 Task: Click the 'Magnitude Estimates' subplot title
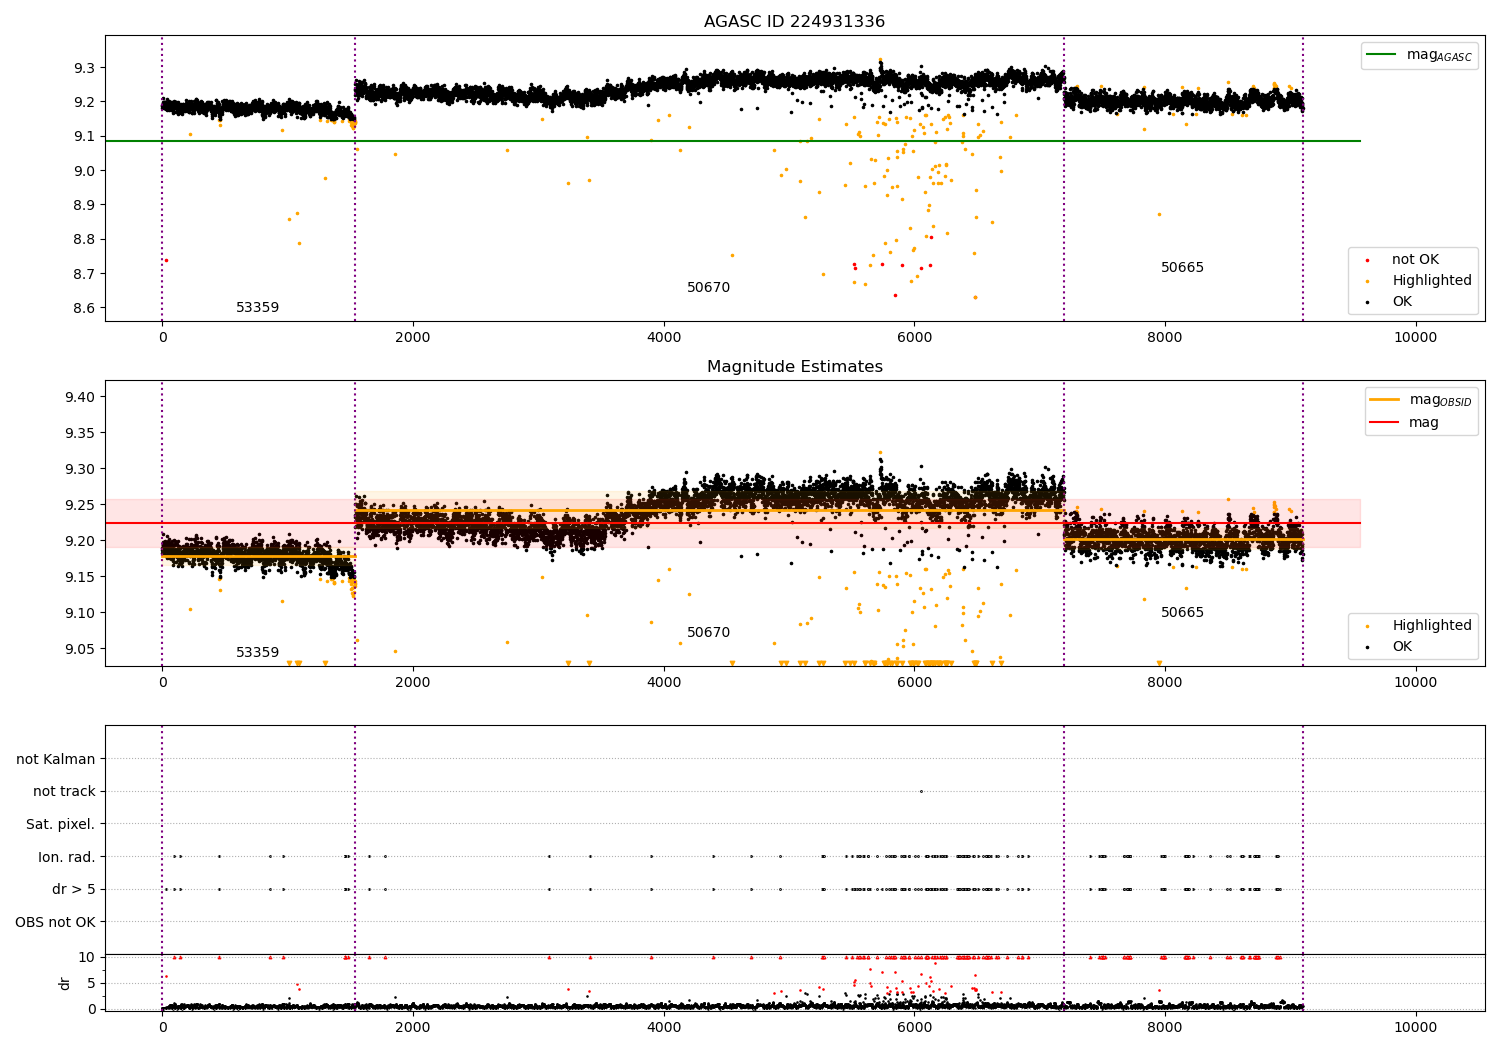(x=794, y=367)
